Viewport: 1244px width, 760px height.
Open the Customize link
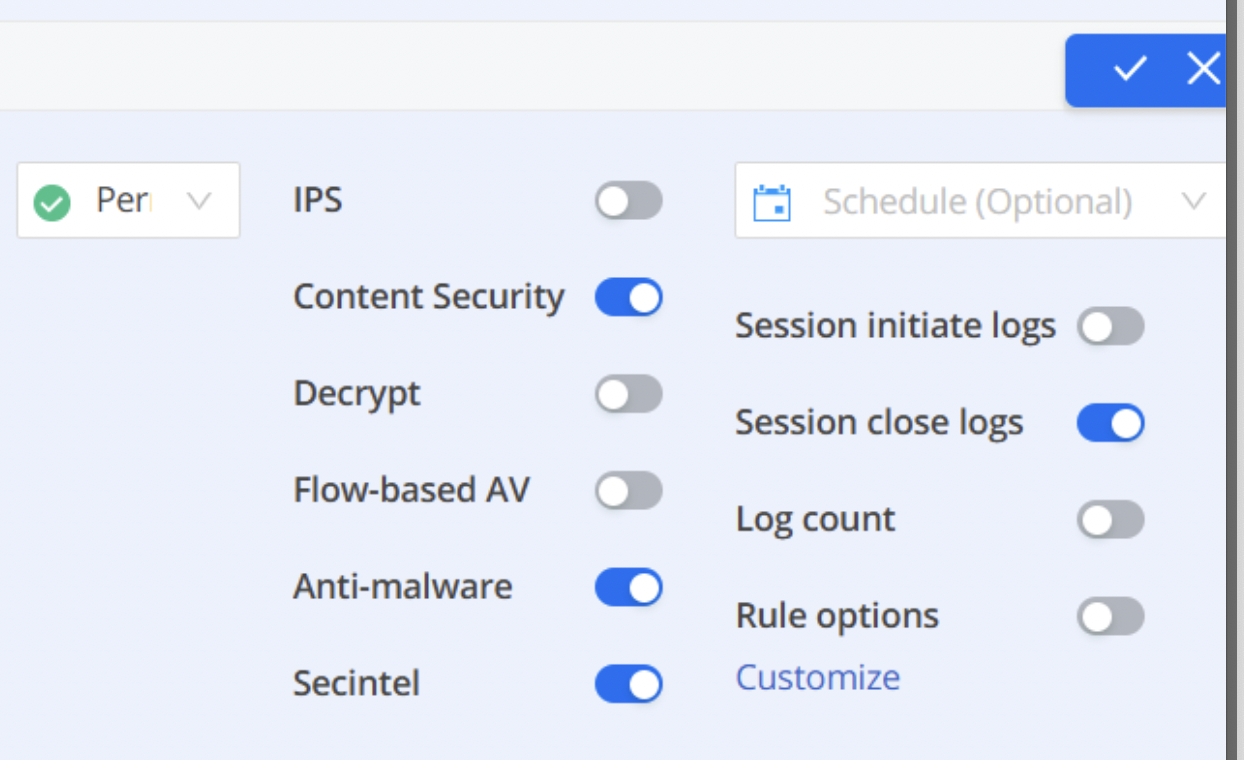pos(818,678)
